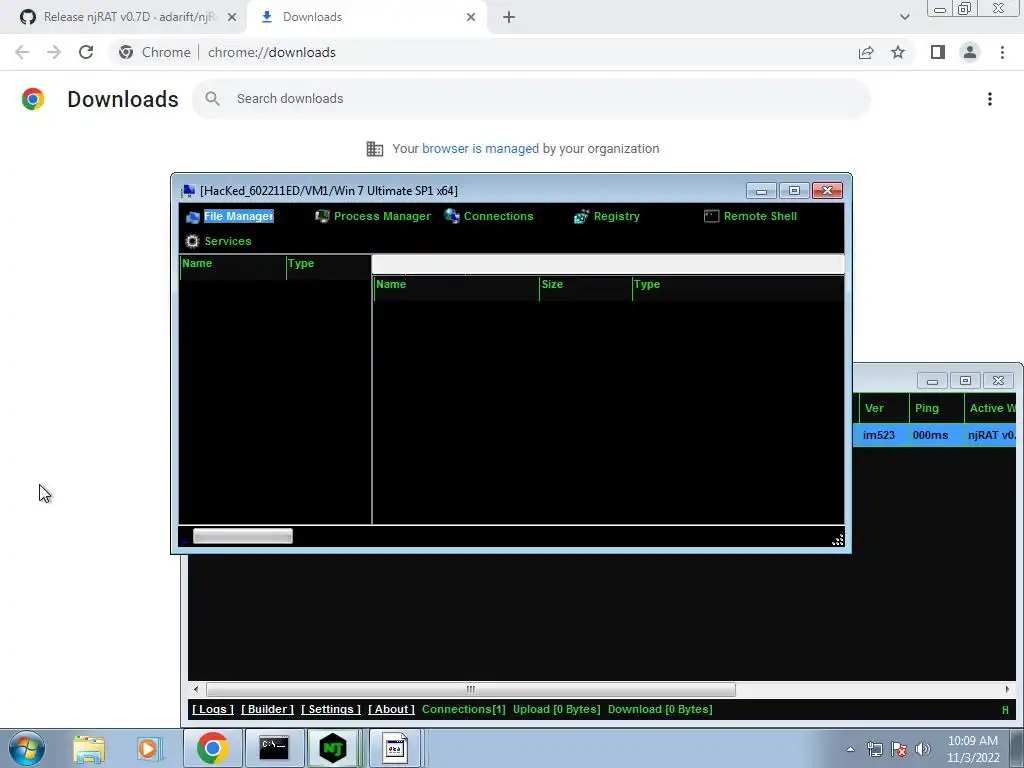Open a new Chrome tab
The height and width of the screenshot is (768, 1024).
point(509,17)
